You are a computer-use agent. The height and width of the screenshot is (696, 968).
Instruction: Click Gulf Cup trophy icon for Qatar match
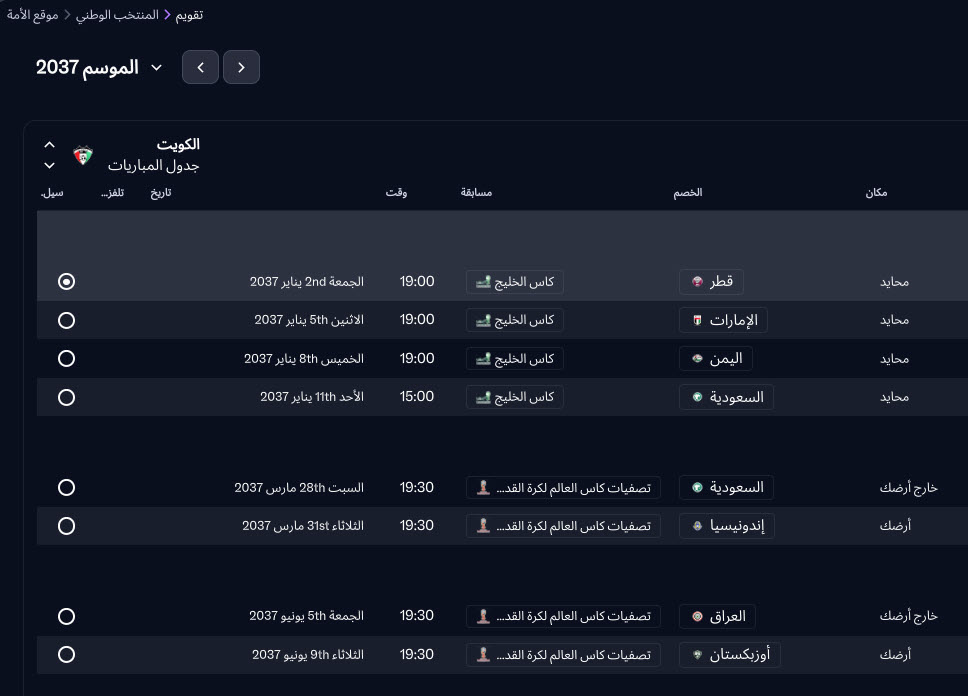pos(483,282)
